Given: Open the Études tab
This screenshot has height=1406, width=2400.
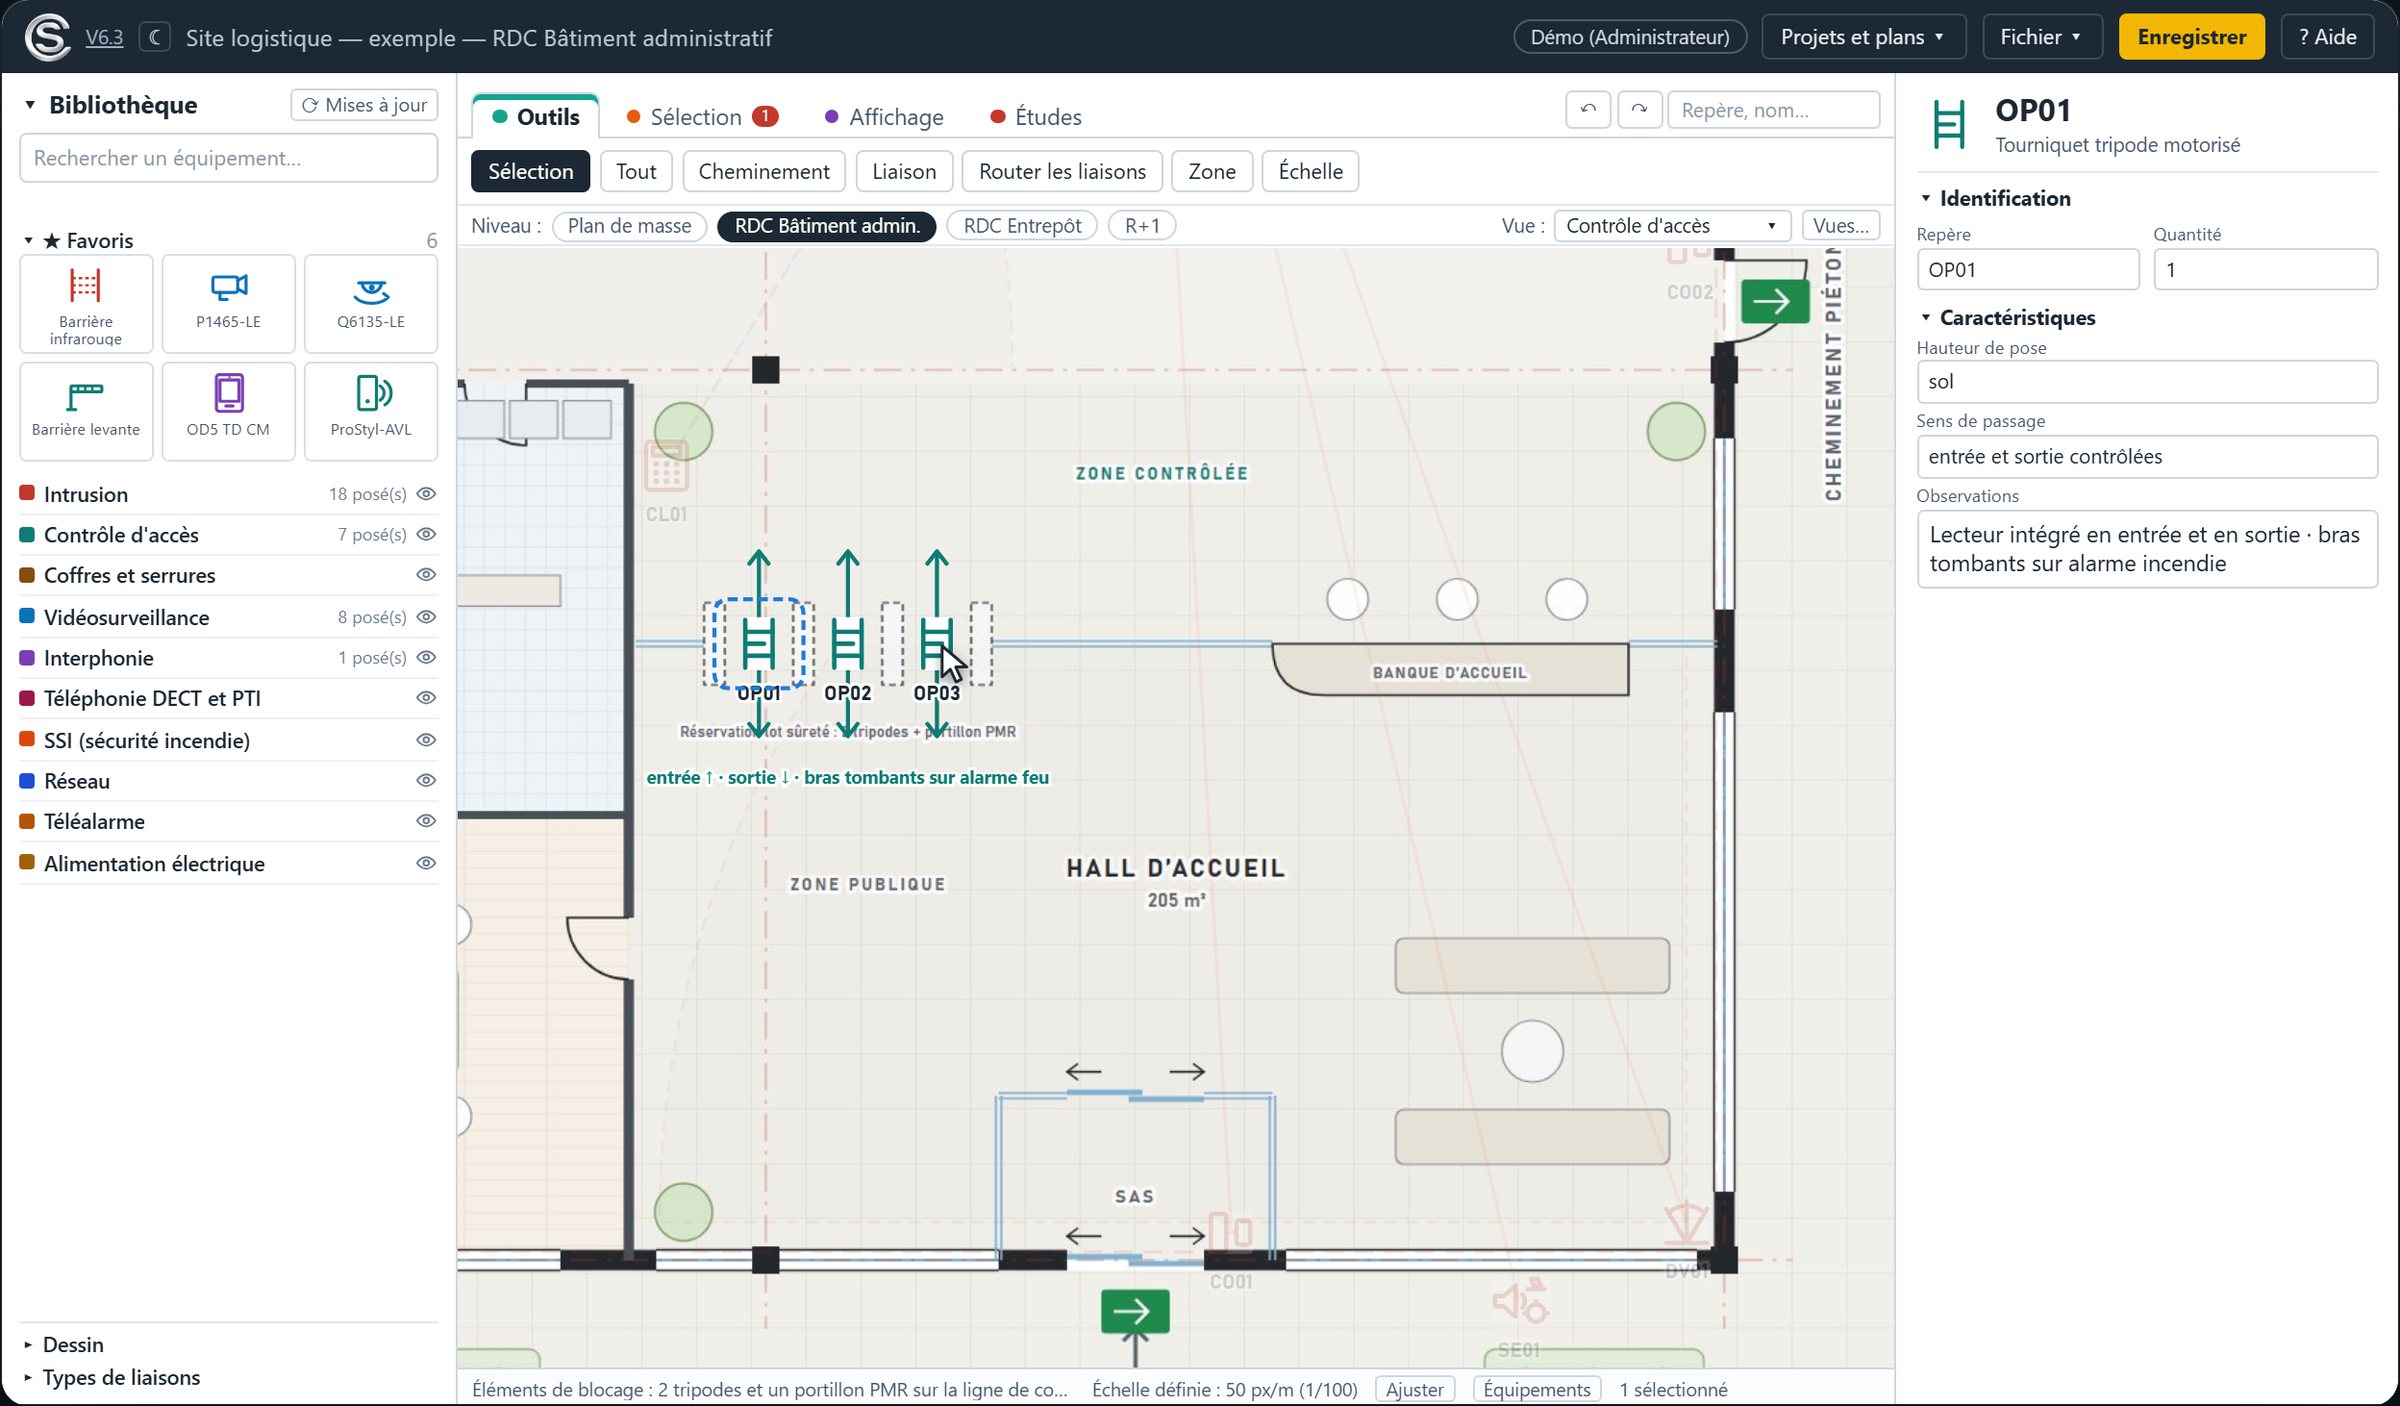Looking at the screenshot, I should [1036, 117].
